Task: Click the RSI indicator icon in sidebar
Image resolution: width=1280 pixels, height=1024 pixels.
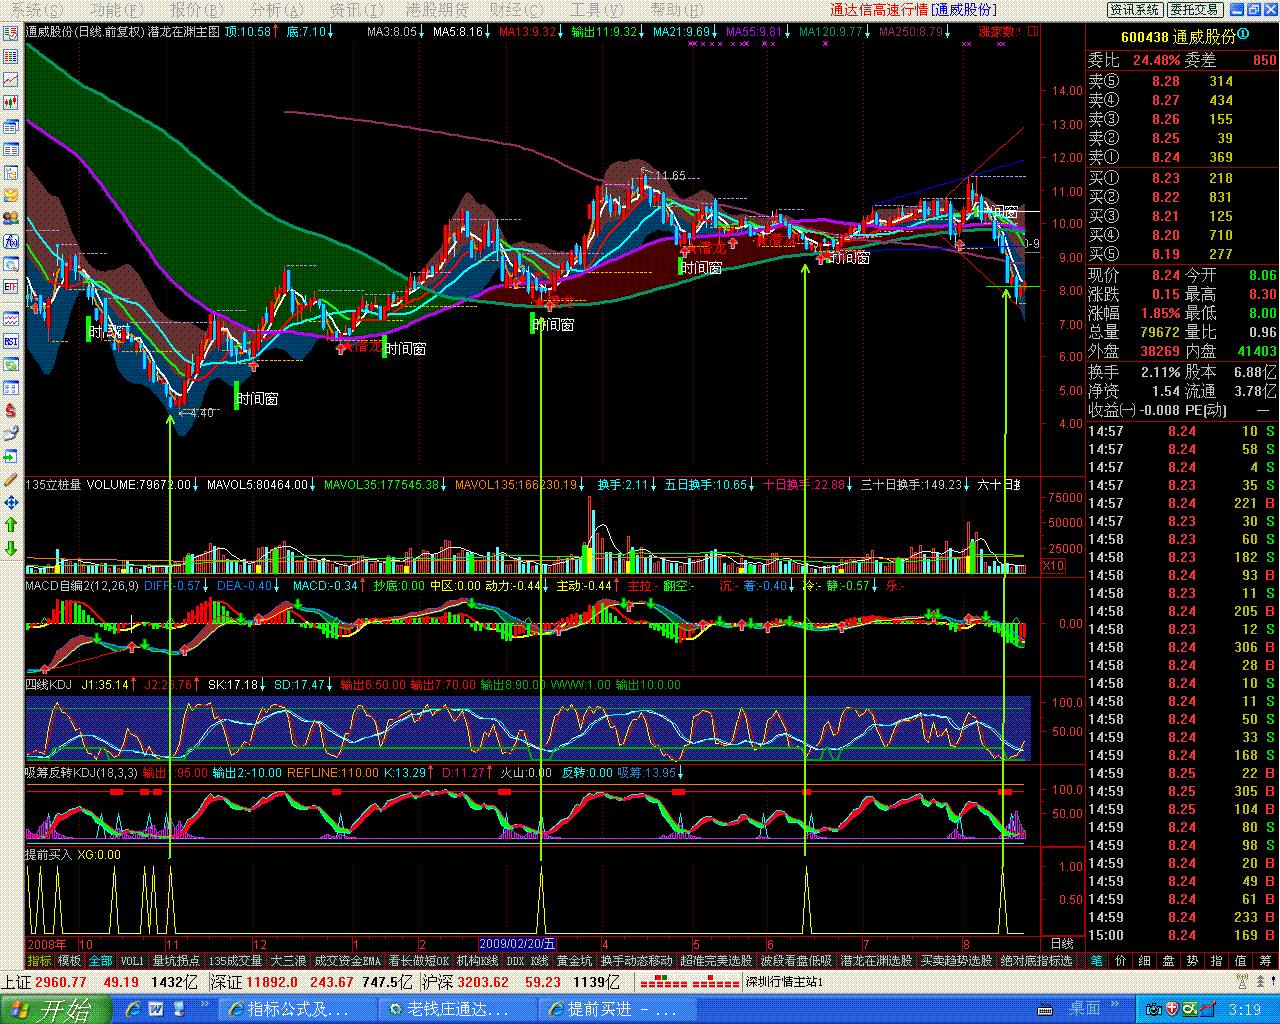Action: point(11,341)
